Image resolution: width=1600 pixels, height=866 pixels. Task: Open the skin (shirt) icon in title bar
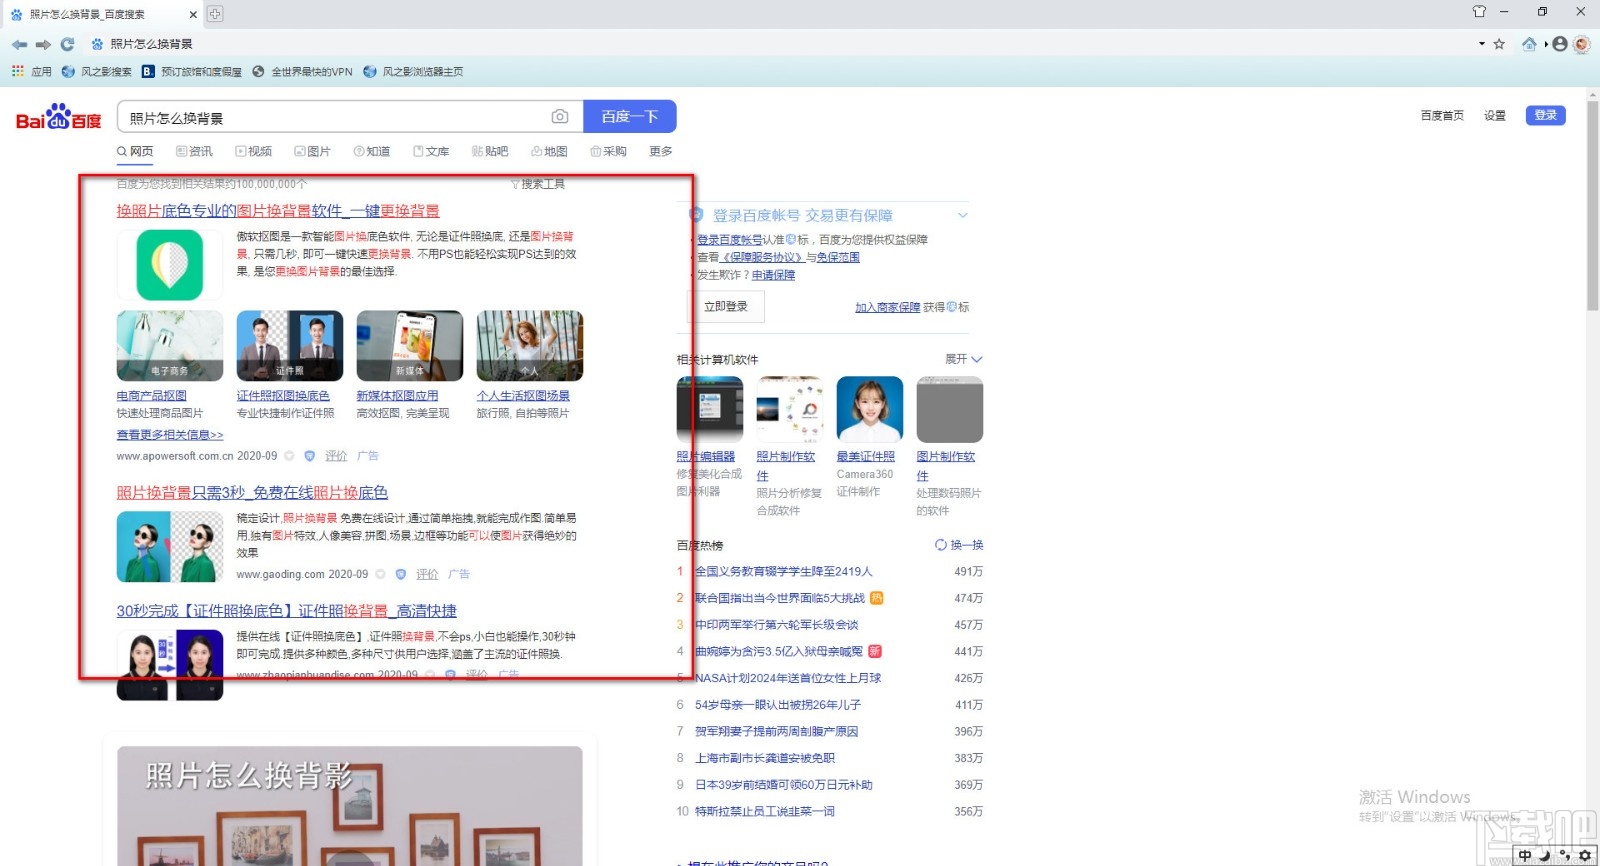point(1480,12)
